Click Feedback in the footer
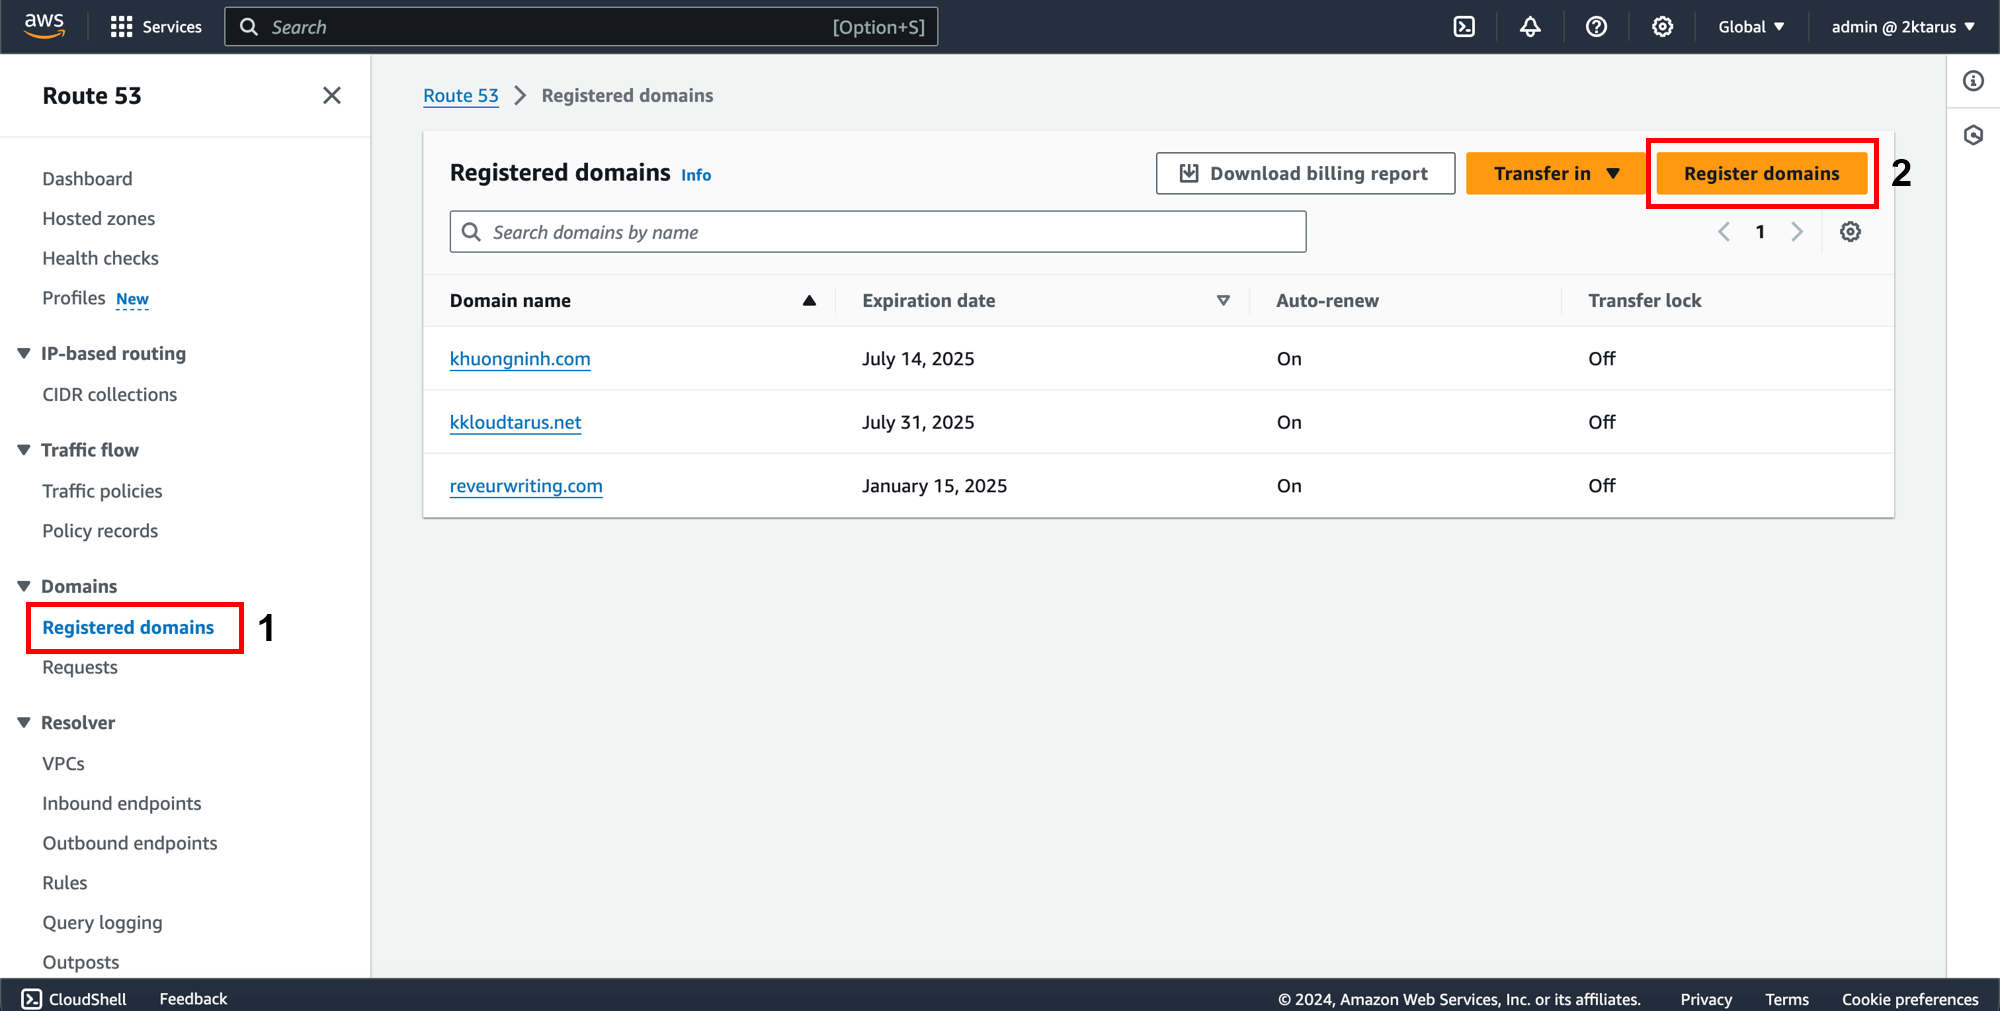 click(193, 999)
